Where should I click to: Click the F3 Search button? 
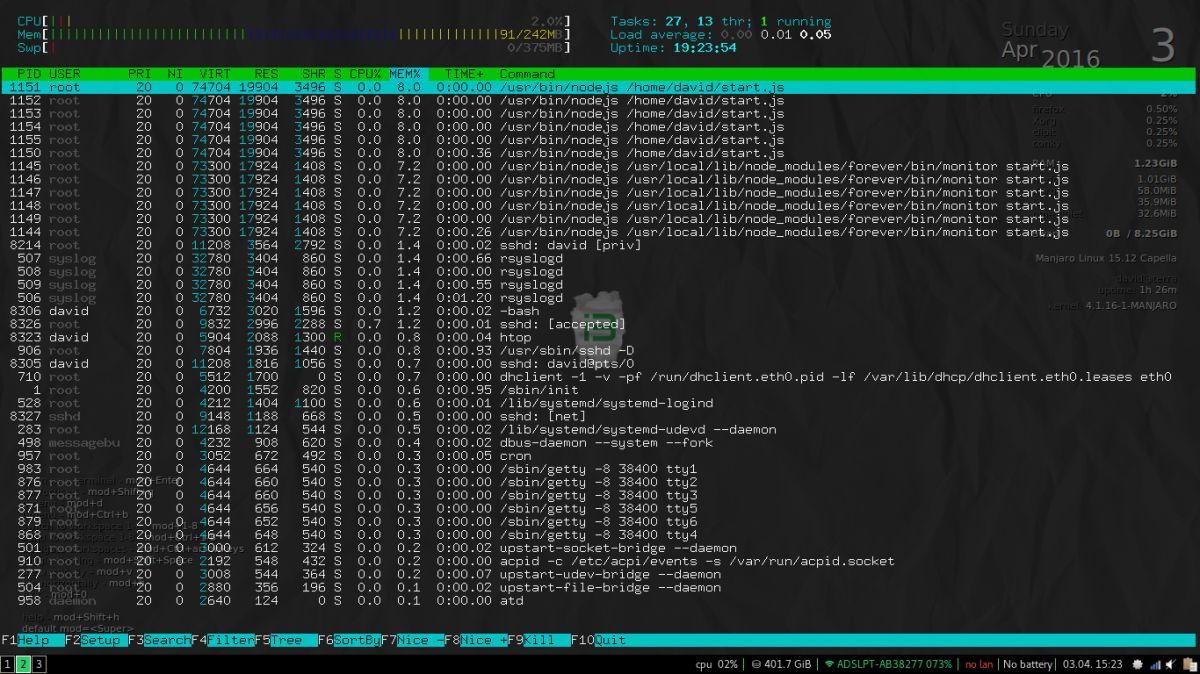160,640
